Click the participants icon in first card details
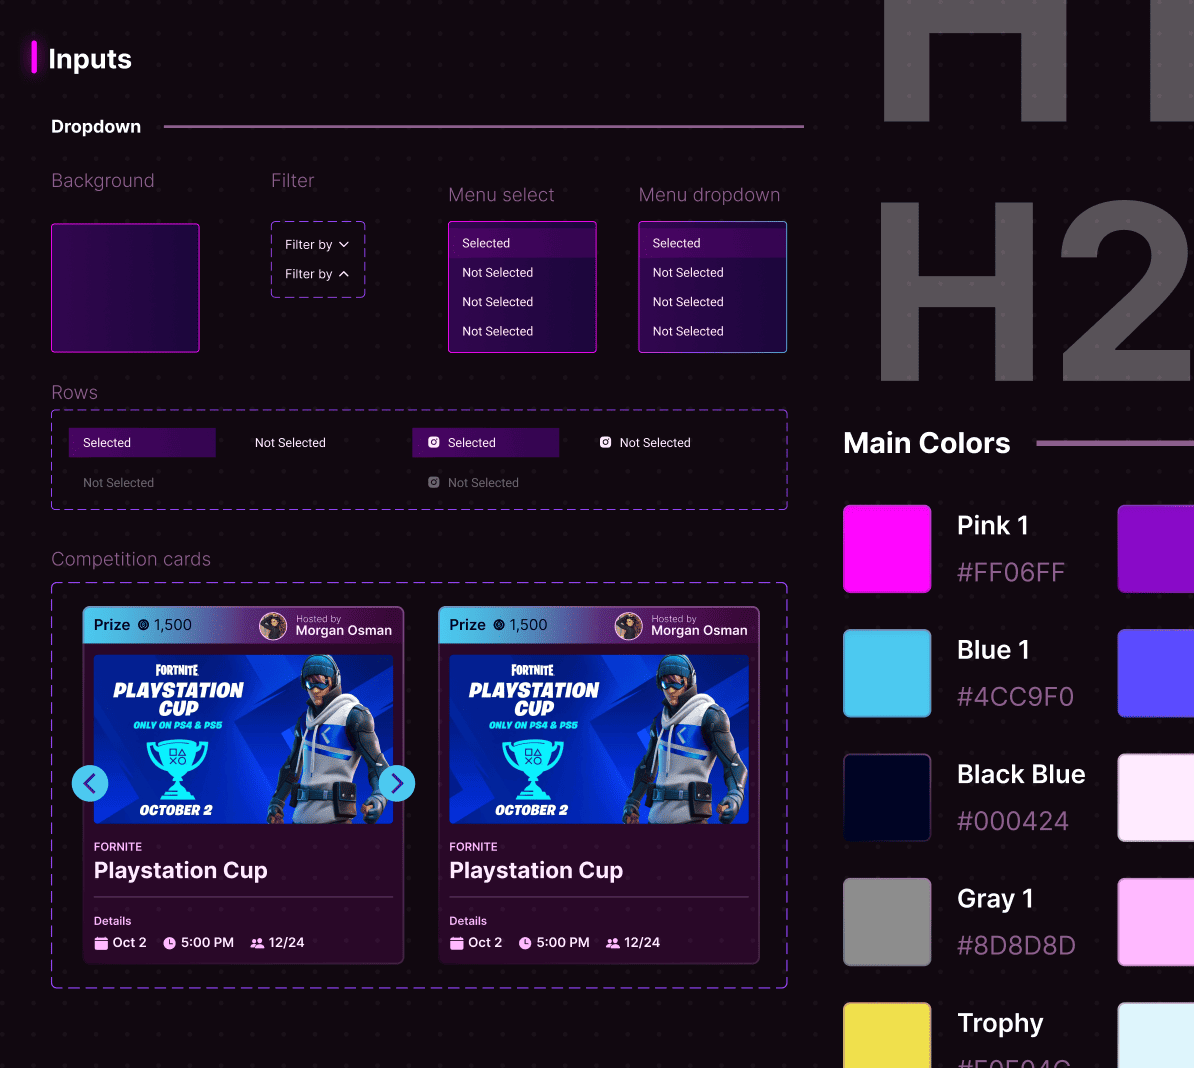The height and width of the screenshot is (1068, 1194). coord(257,943)
